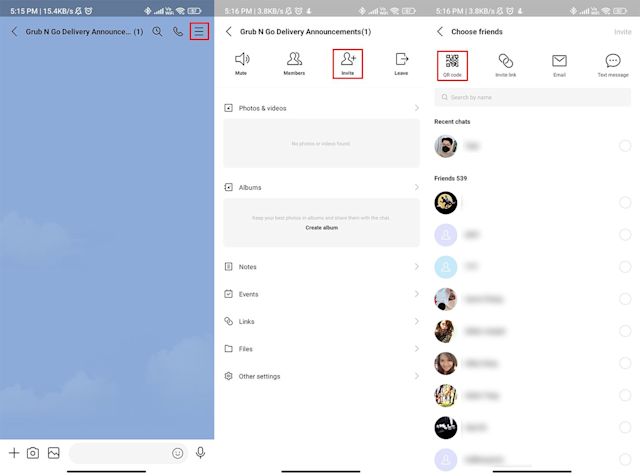
Task: Invite via QR code
Action: [x=452, y=66]
